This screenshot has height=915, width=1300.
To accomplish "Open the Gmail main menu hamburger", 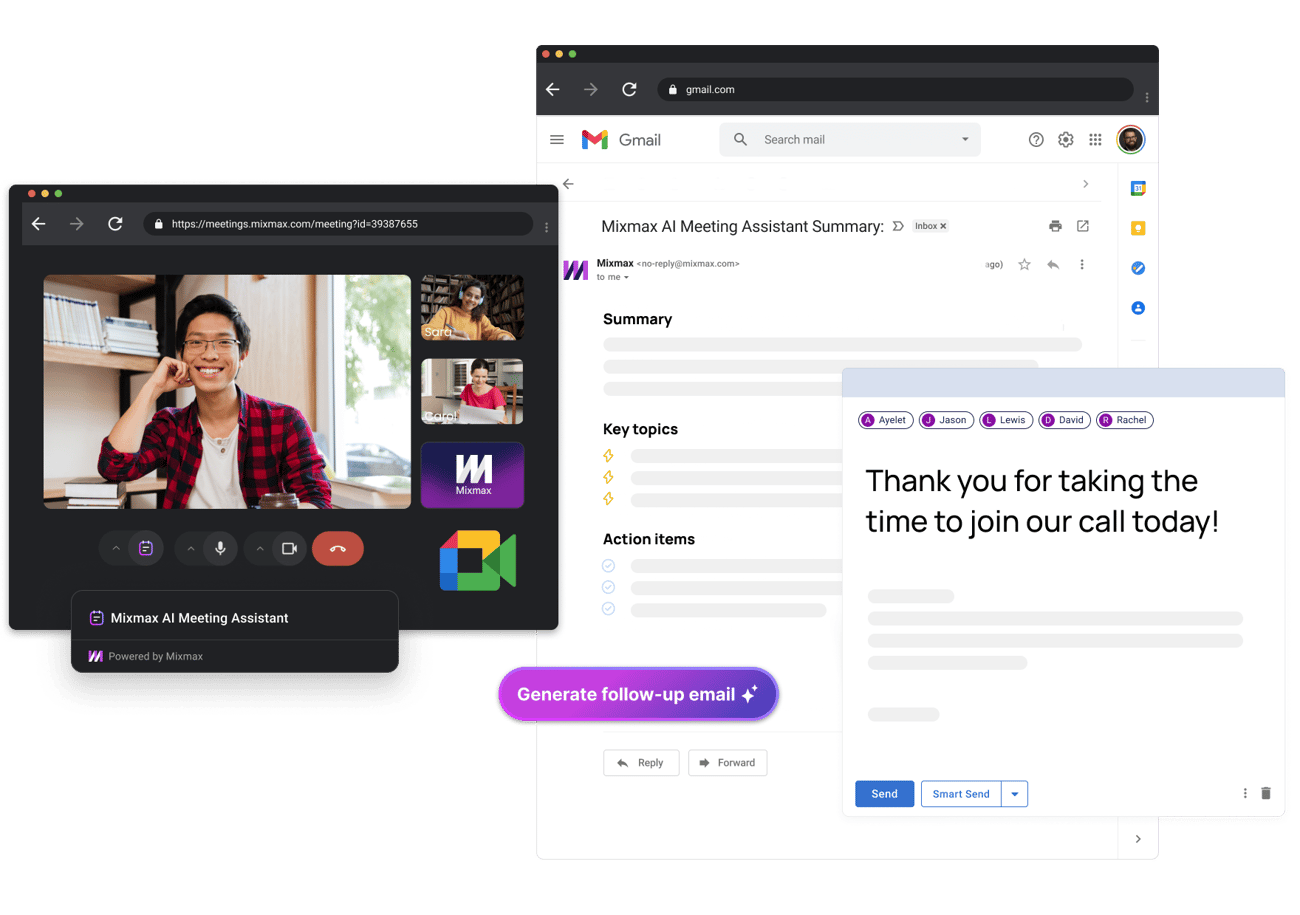I will (x=557, y=140).
